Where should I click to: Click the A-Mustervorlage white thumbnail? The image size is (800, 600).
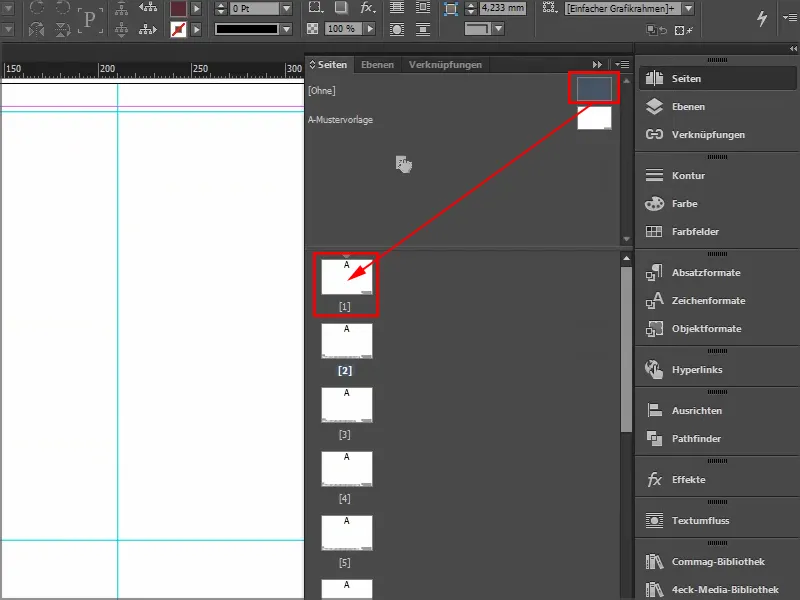[594, 118]
